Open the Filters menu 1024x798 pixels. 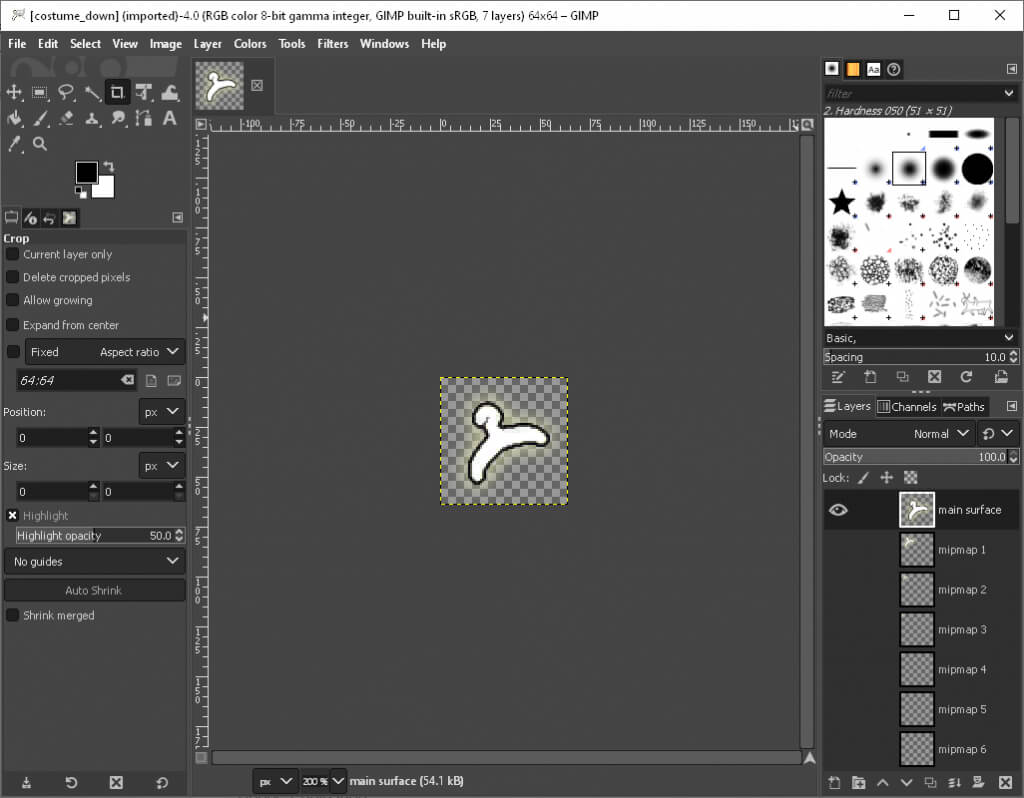tap(332, 44)
